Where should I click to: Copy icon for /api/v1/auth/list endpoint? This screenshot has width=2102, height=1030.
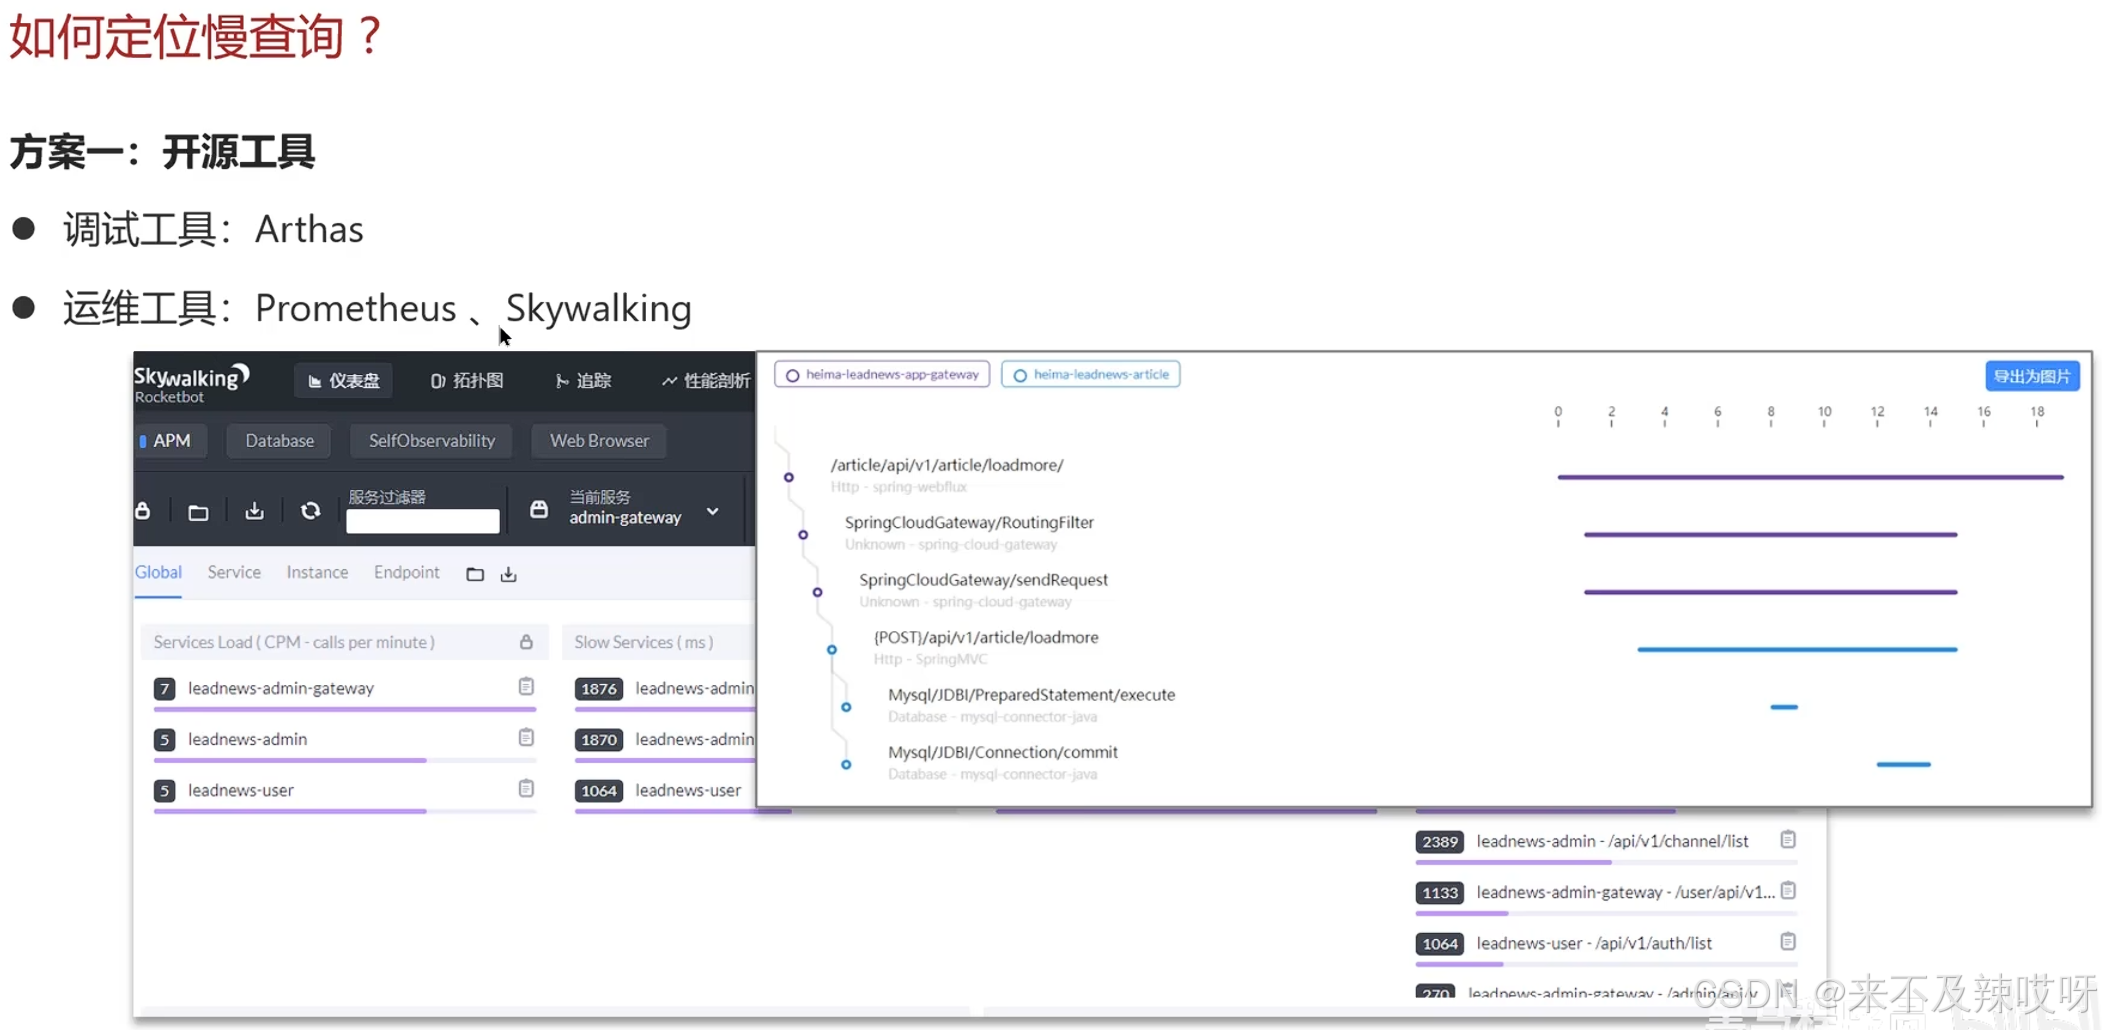click(1788, 942)
